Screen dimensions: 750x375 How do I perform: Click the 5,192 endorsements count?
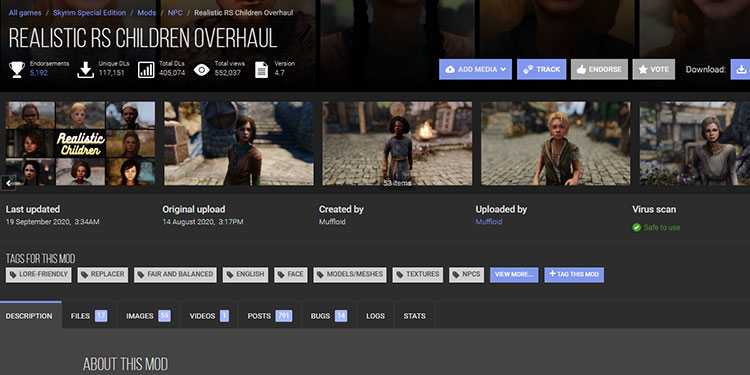pos(39,73)
